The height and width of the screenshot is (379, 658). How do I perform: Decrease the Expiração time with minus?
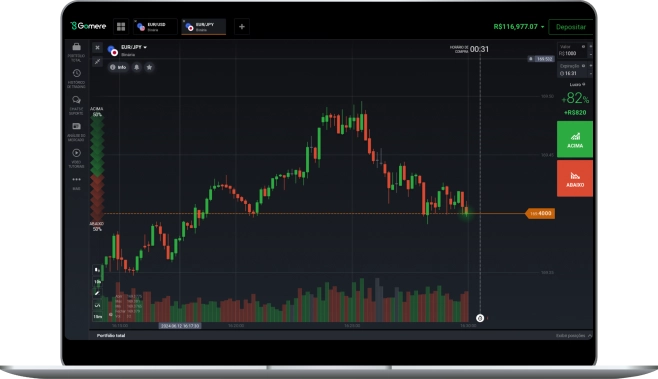590,73
